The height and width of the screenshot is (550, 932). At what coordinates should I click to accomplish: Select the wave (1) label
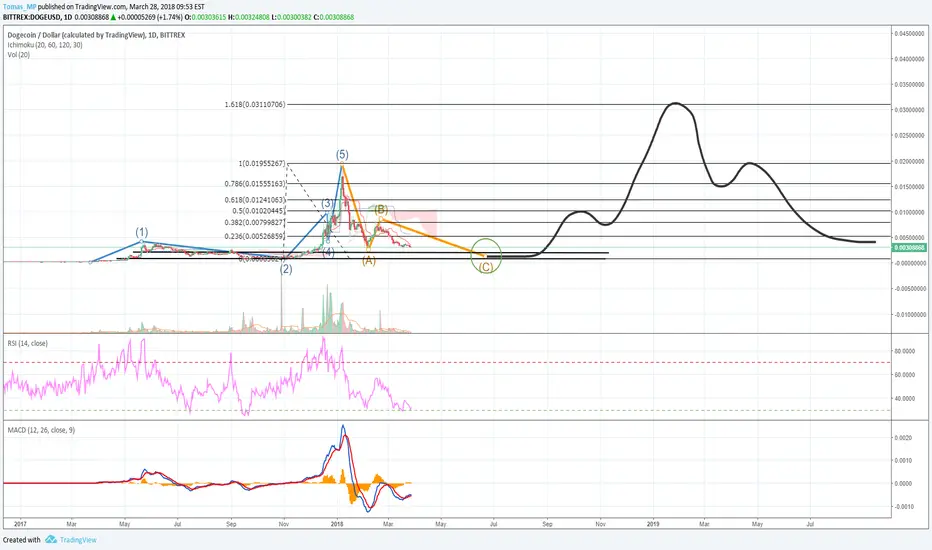[x=141, y=232]
